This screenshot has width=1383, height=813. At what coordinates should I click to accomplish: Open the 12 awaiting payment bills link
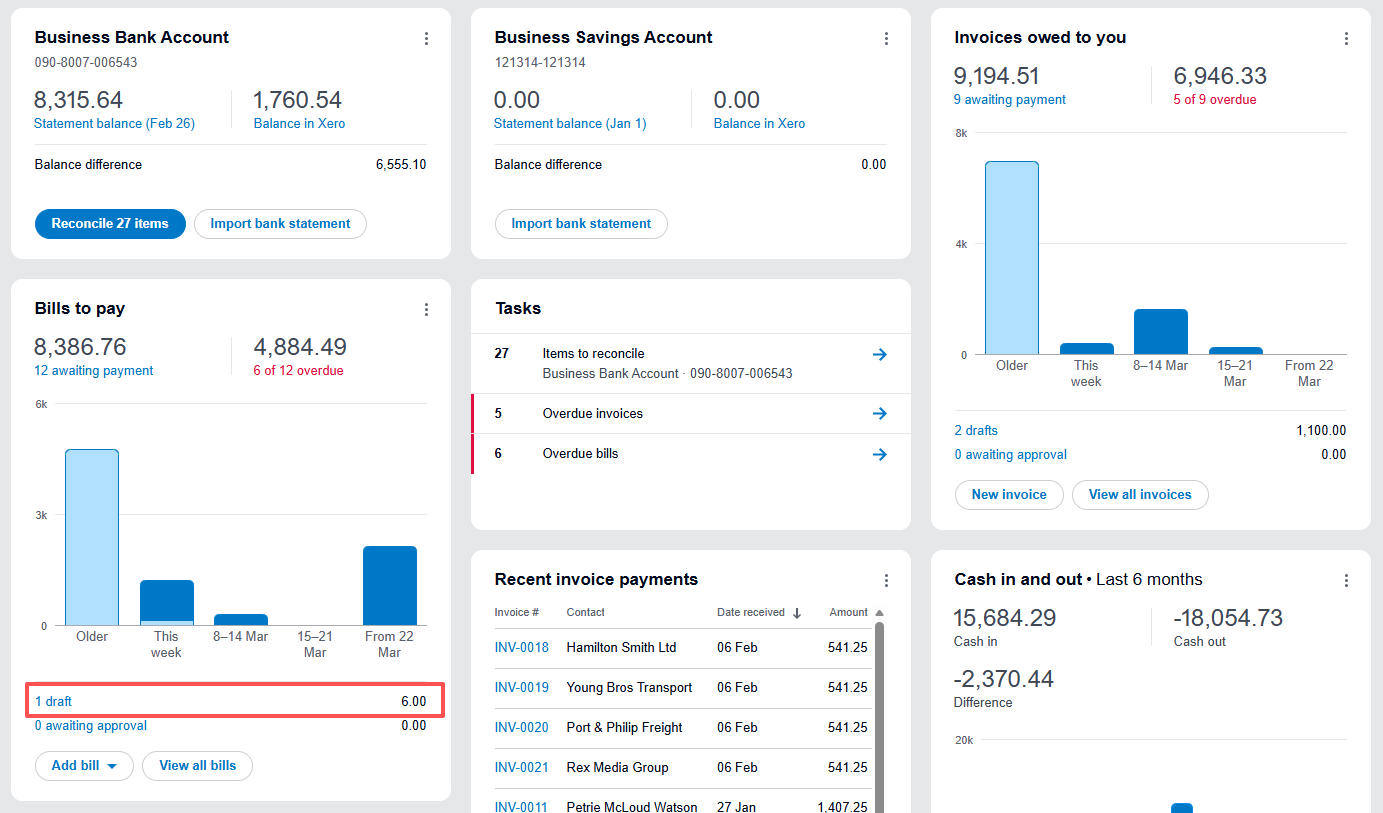tap(93, 370)
